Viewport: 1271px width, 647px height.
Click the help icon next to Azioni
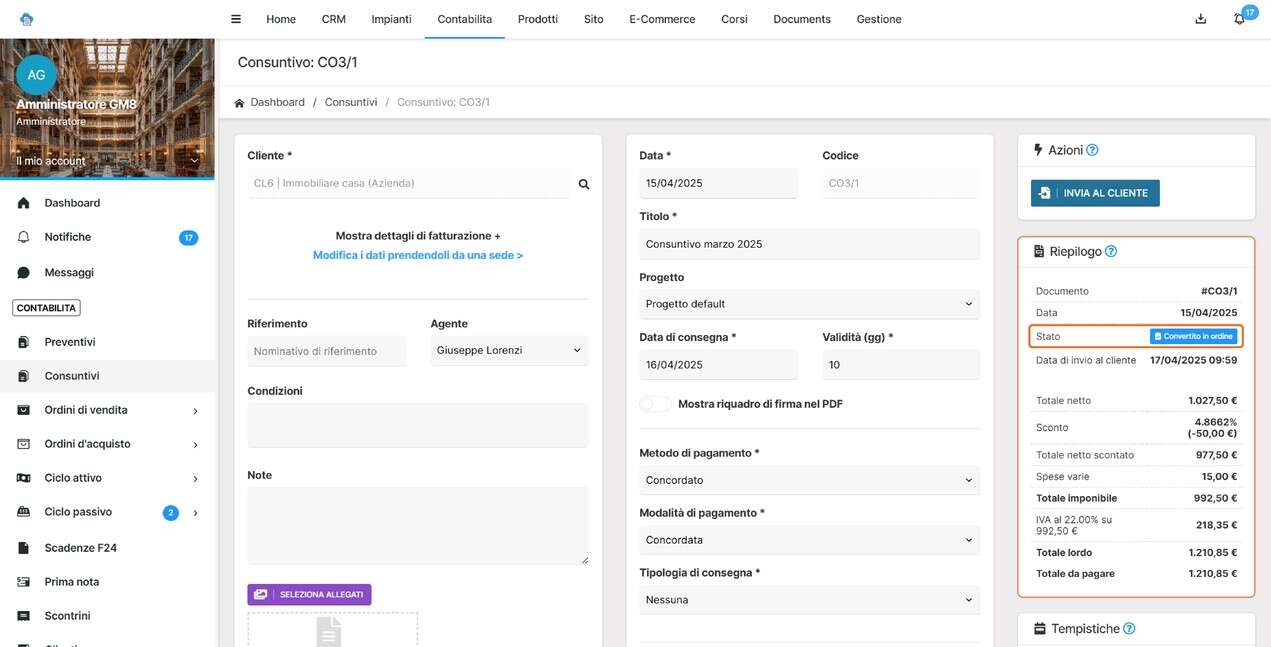[1092, 150]
